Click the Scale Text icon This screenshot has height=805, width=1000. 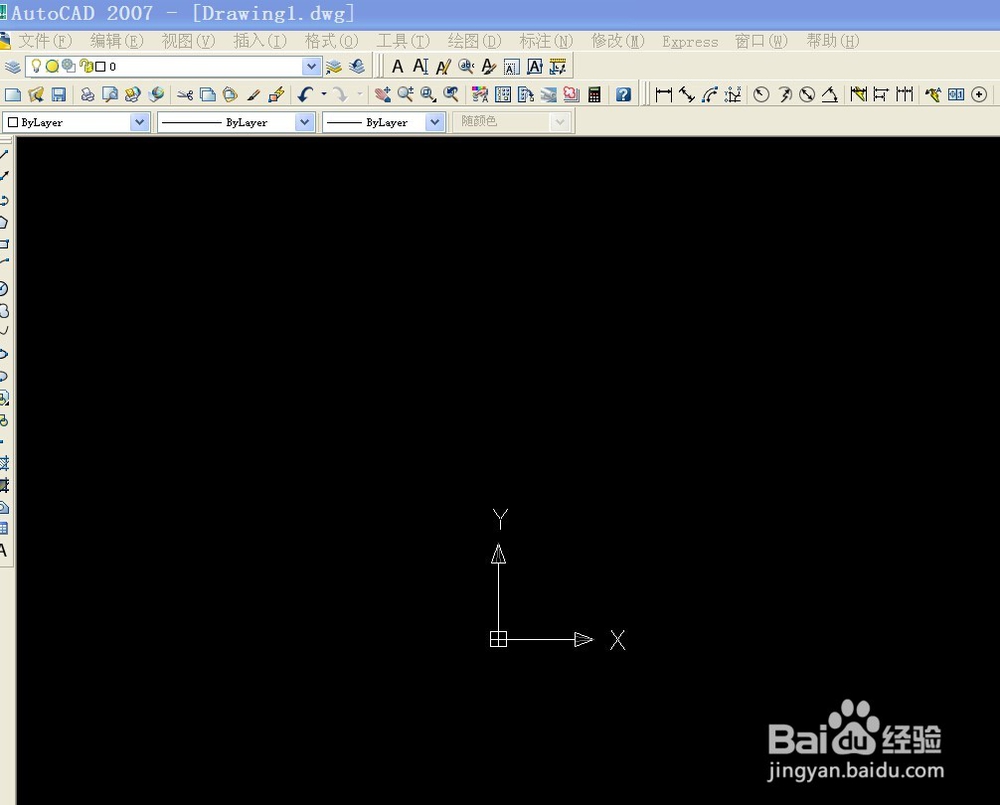[x=511, y=66]
